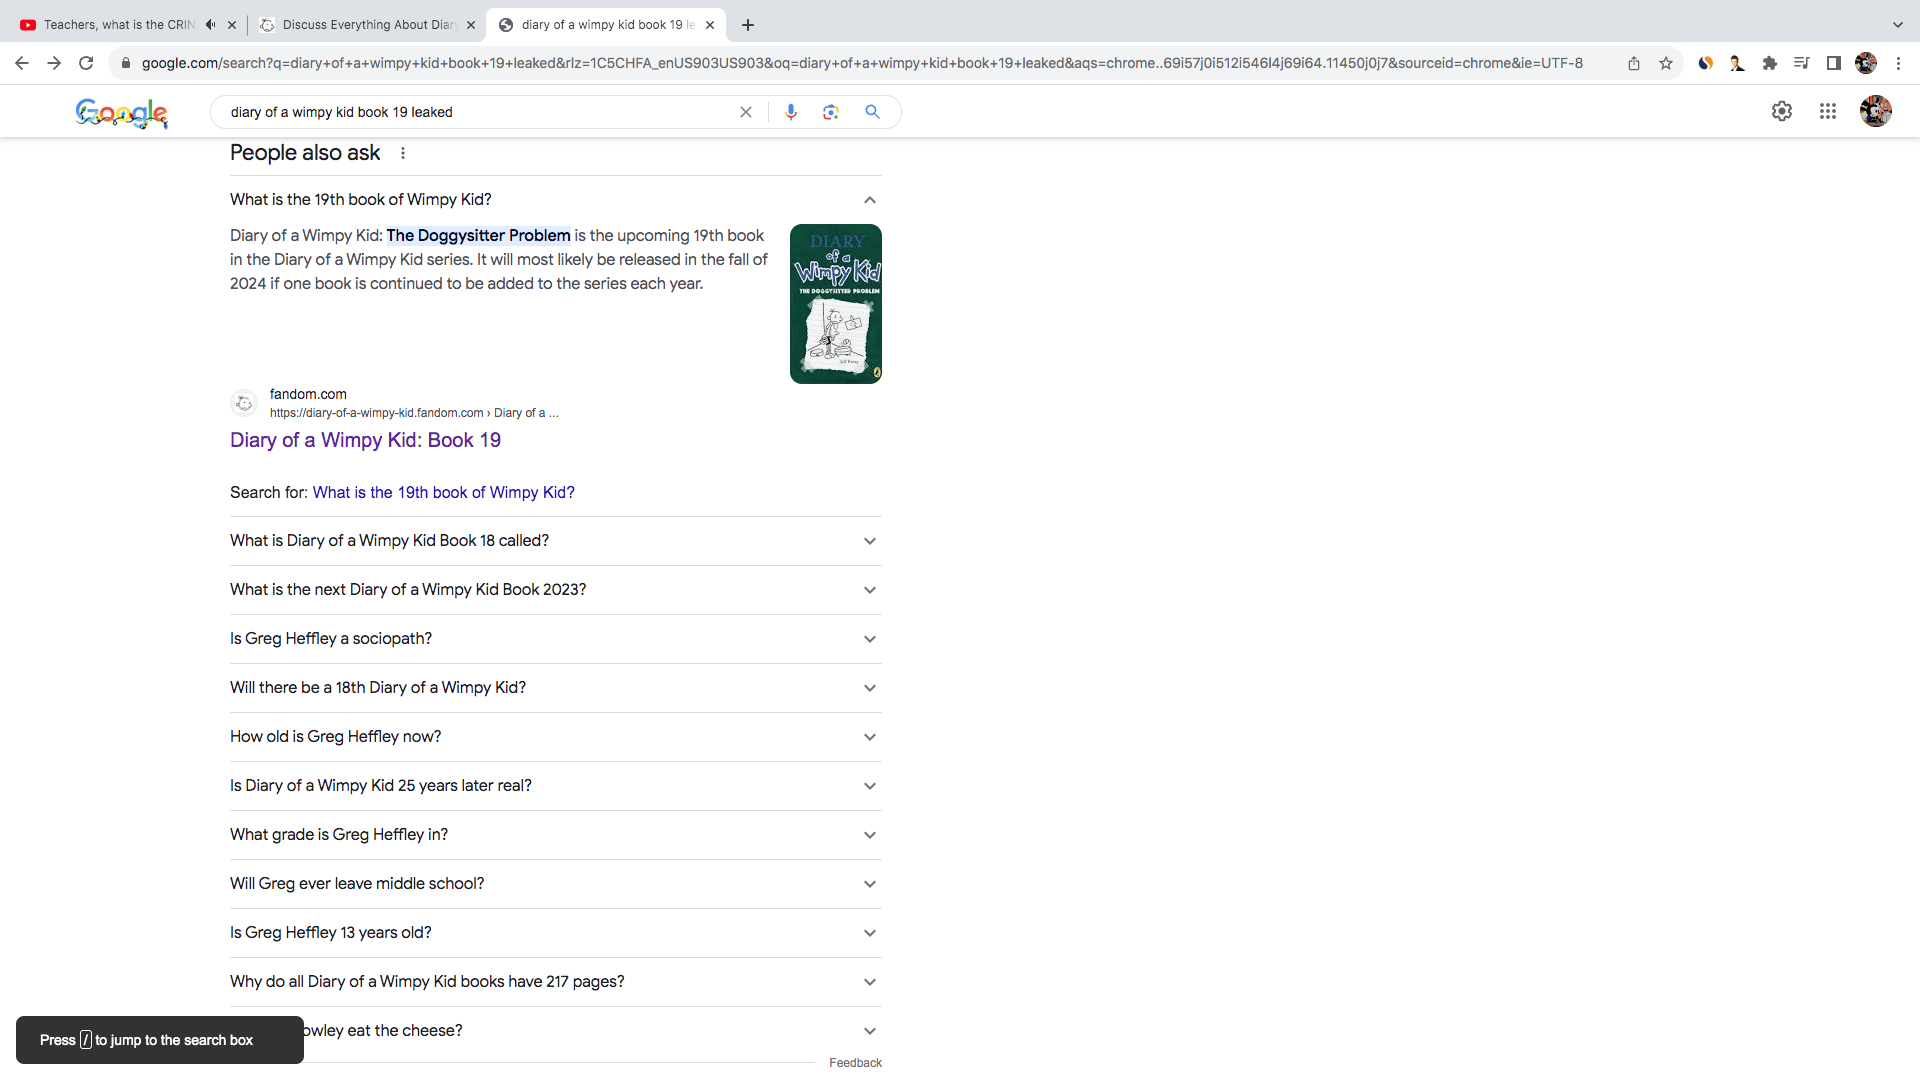Open the tab search dropdown arrow
Screen dimensions: 1920x1080
[1898, 25]
